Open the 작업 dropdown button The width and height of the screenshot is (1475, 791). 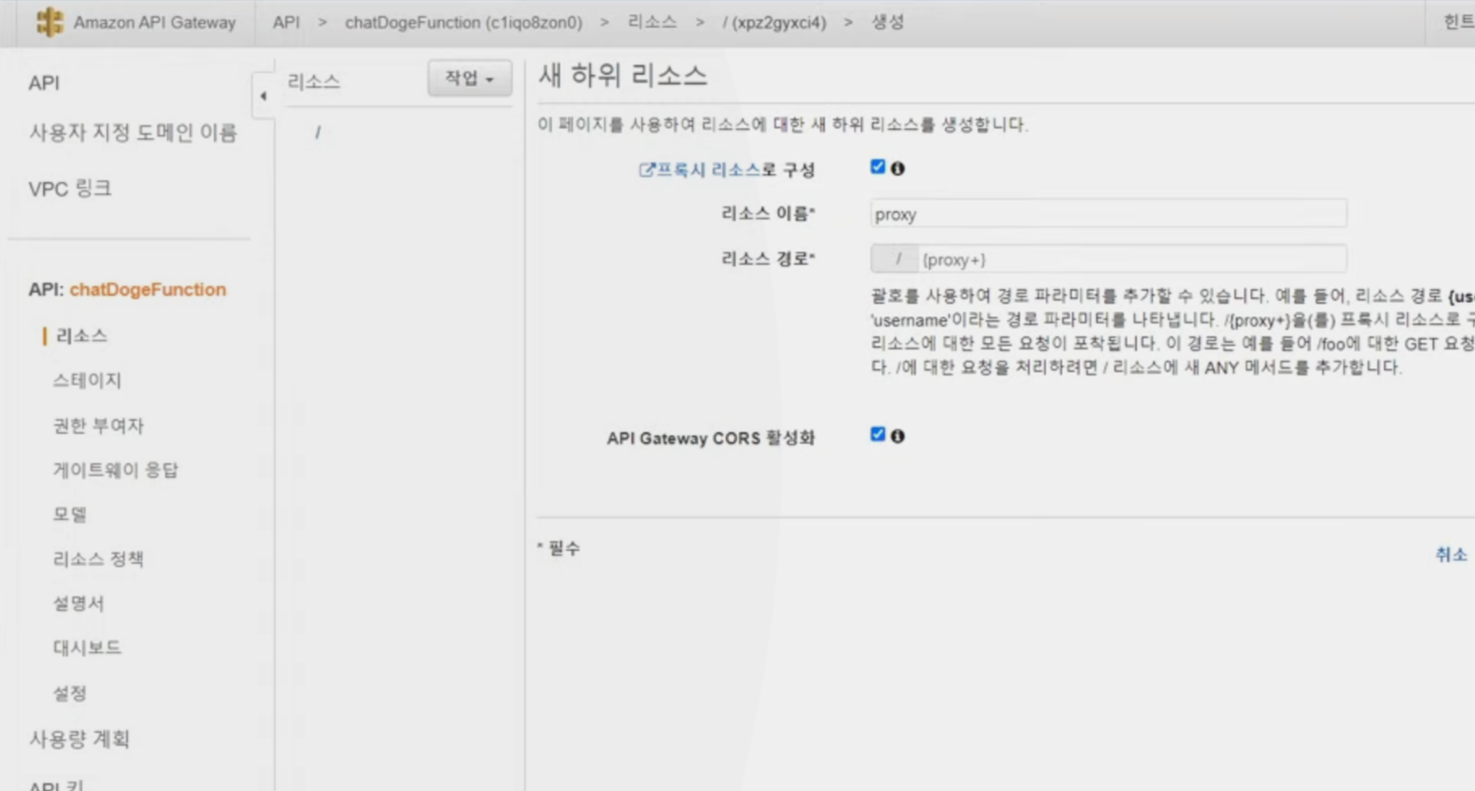(x=470, y=79)
